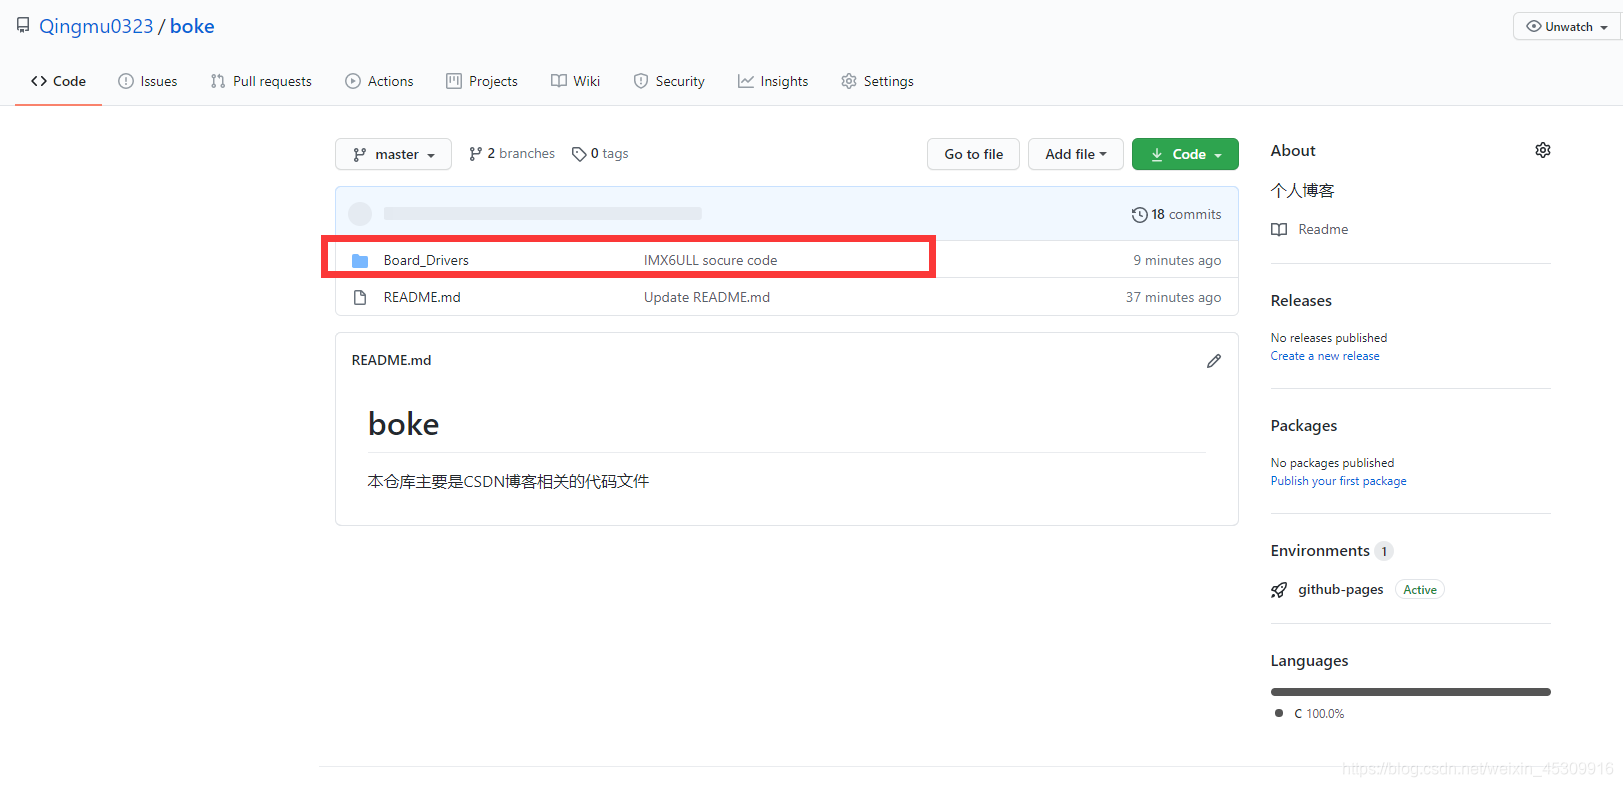1623x787 pixels.
Task: Open the Releases heading link
Action: click(x=1301, y=300)
